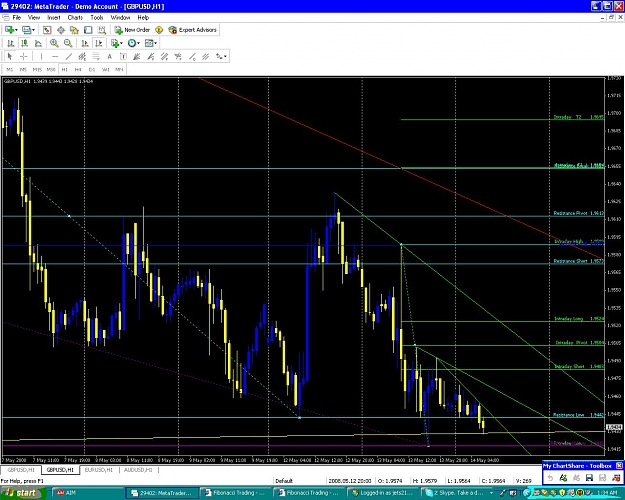625x500 pixels.
Task: Open MetaEditor via yellow diamond icon
Action: pos(159,30)
